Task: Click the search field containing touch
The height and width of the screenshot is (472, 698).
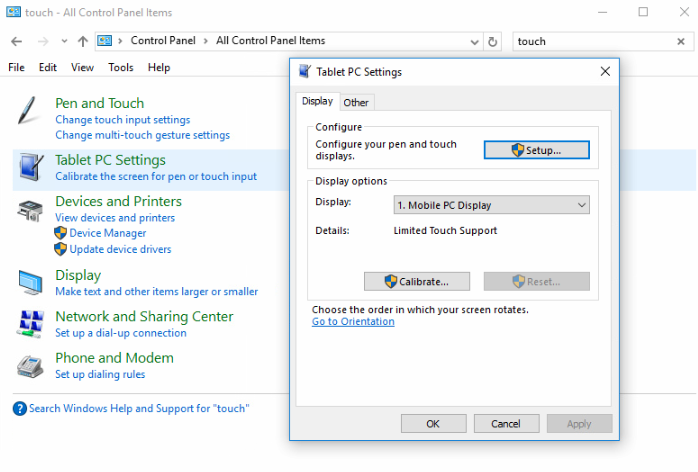Action: click(x=590, y=42)
